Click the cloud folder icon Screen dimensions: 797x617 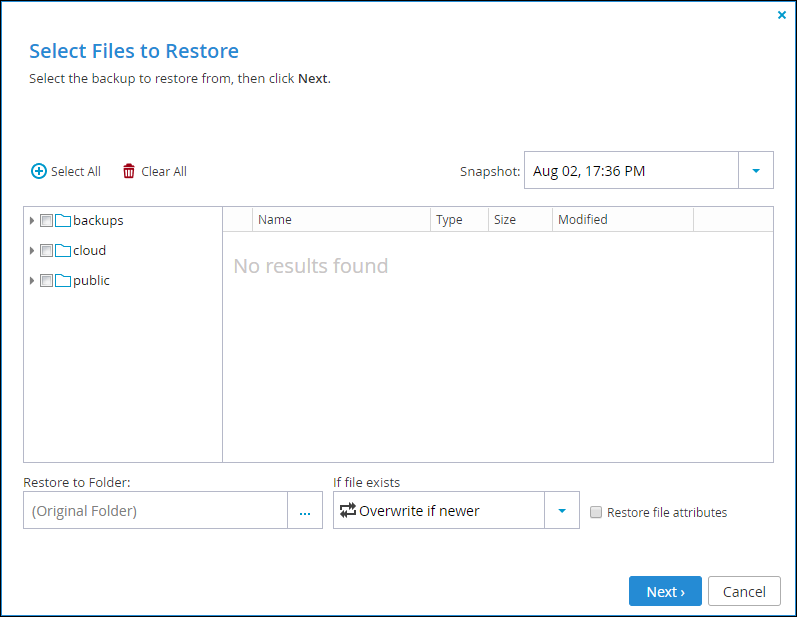pos(63,251)
